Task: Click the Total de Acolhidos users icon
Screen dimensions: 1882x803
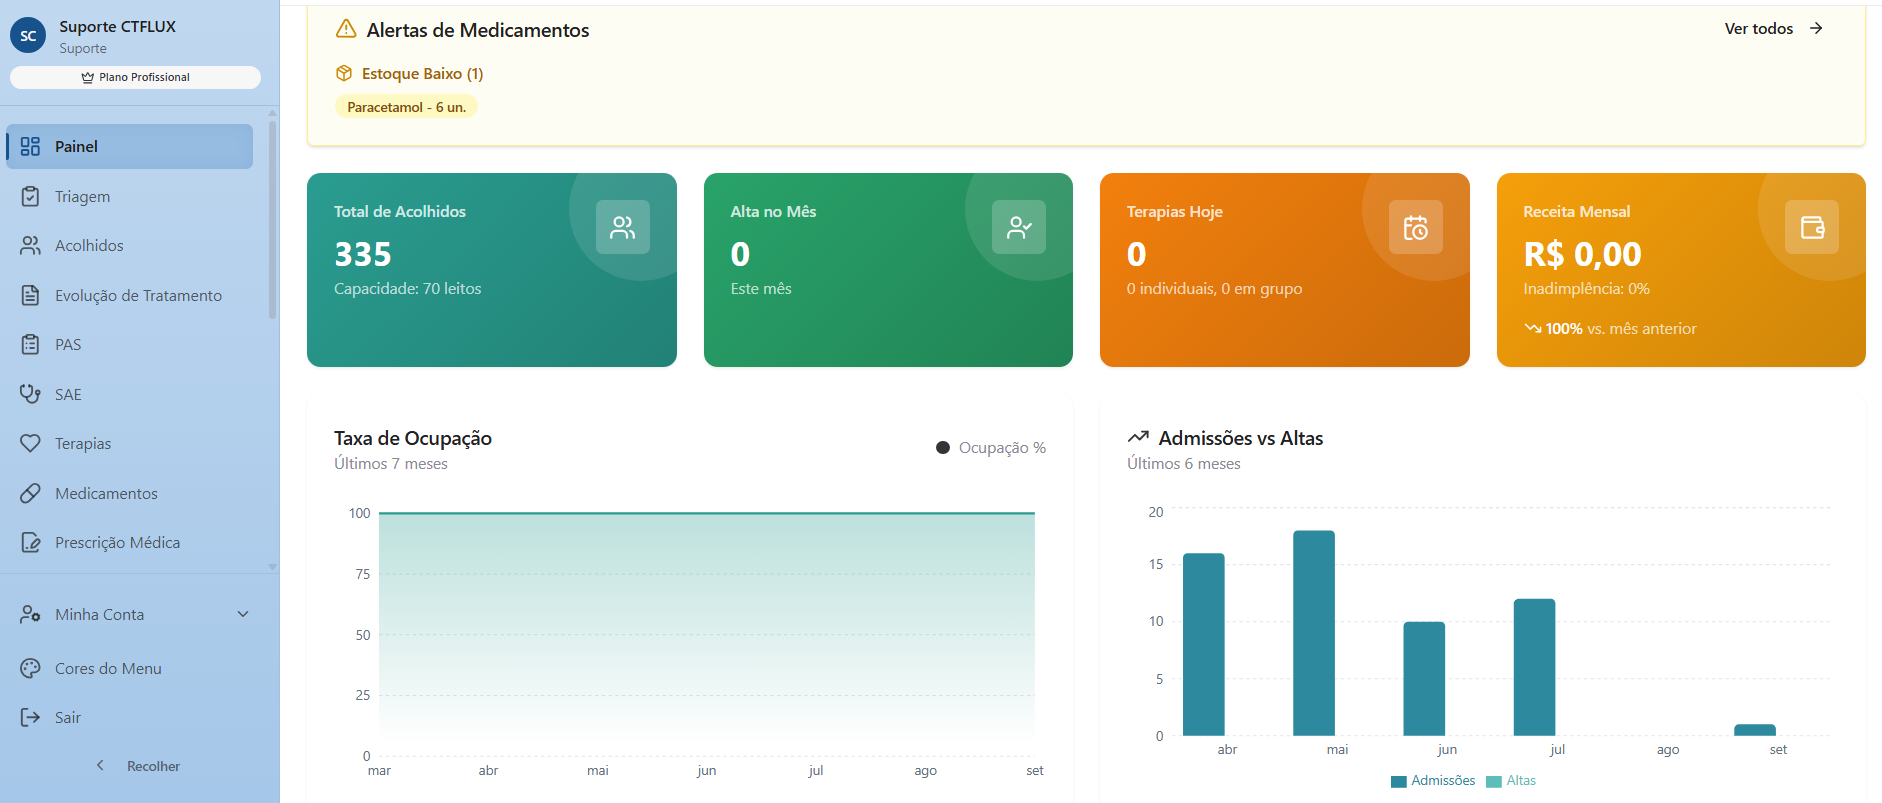Action: pyautogui.click(x=623, y=227)
